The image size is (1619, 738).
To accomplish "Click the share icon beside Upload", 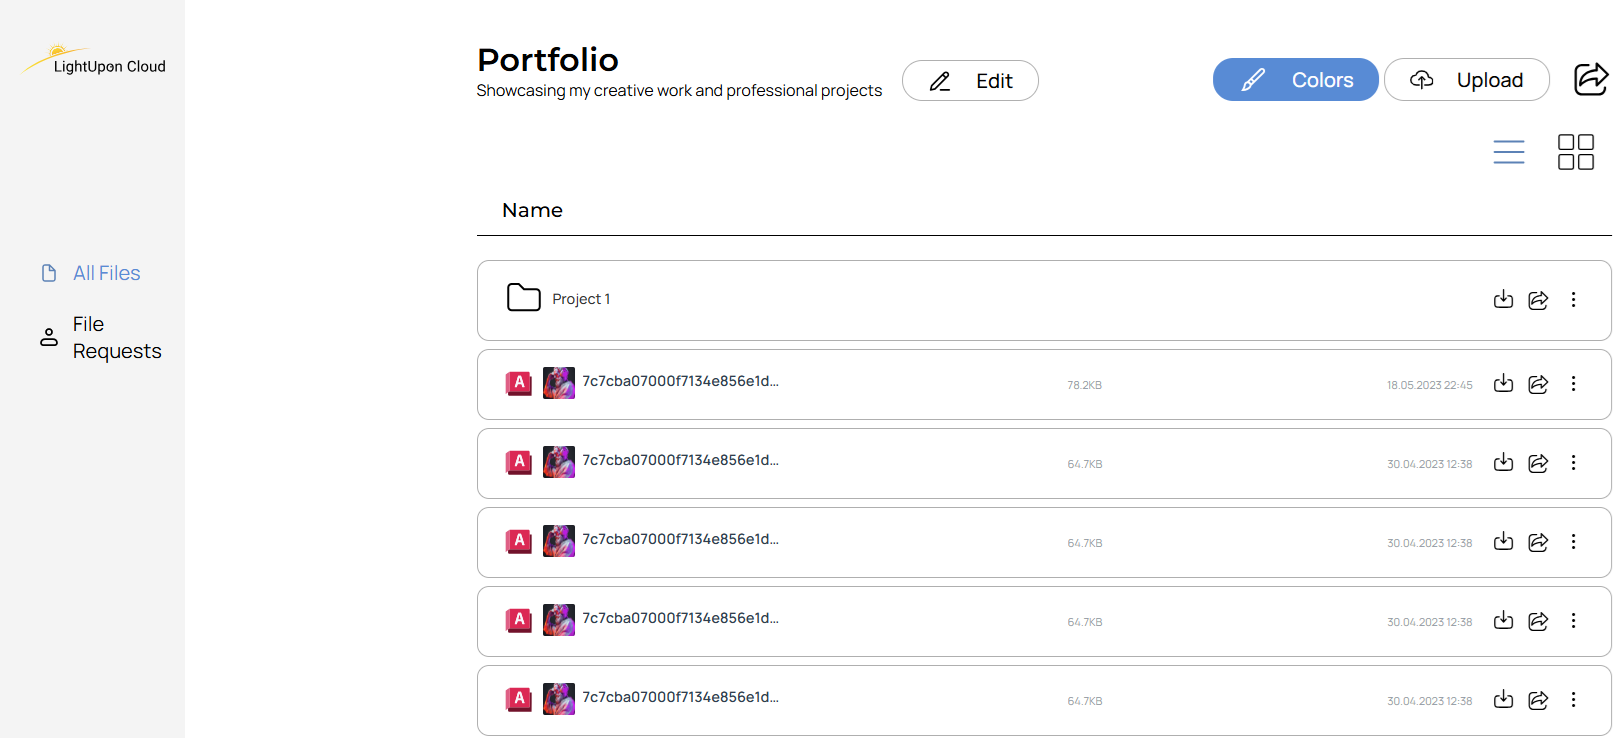I will pos(1590,79).
